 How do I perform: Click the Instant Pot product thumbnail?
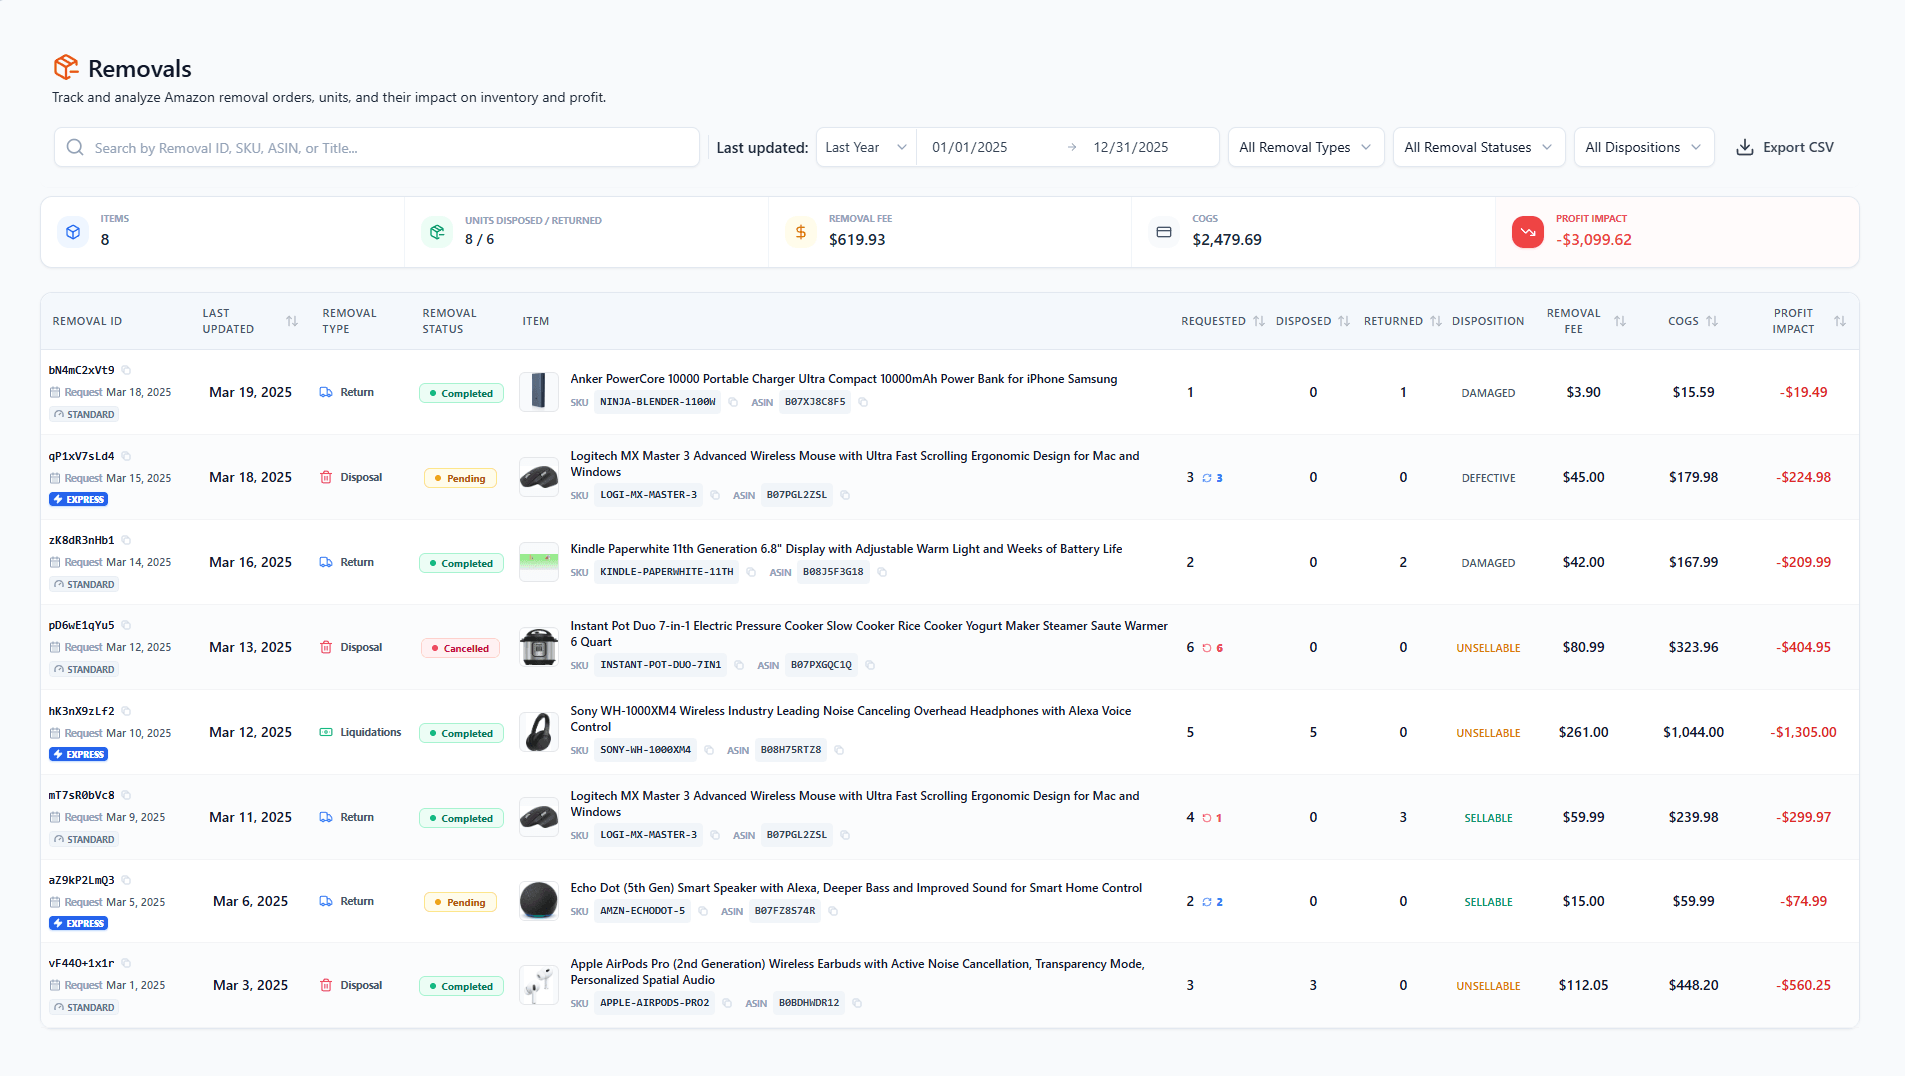point(539,647)
